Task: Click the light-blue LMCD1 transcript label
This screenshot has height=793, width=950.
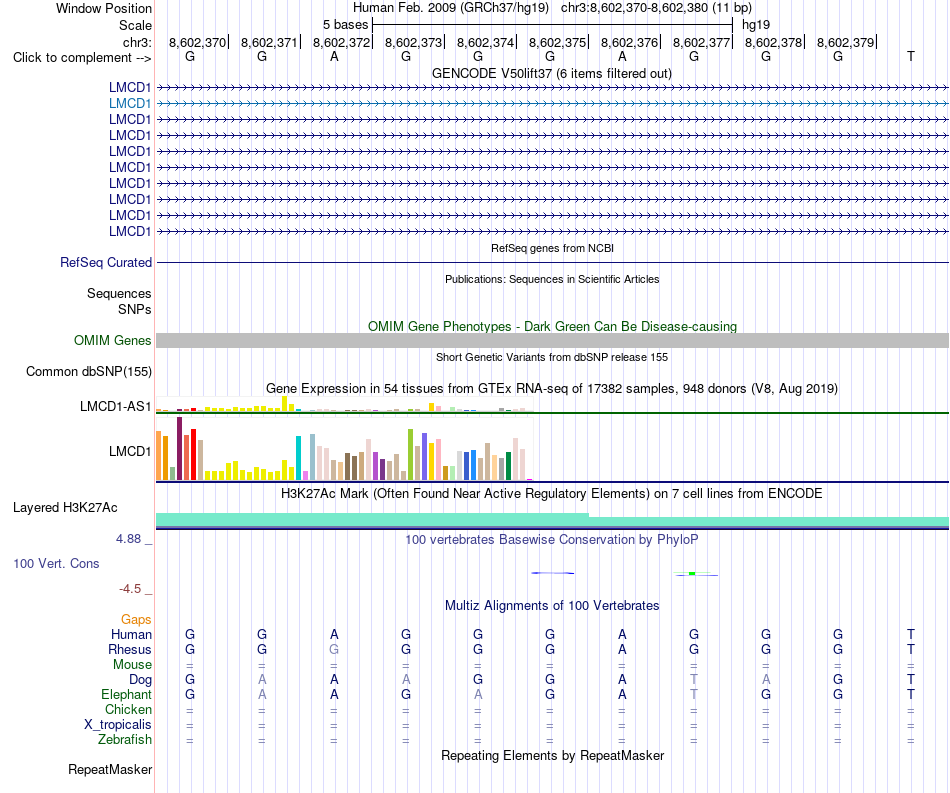Action: click(x=130, y=104)
